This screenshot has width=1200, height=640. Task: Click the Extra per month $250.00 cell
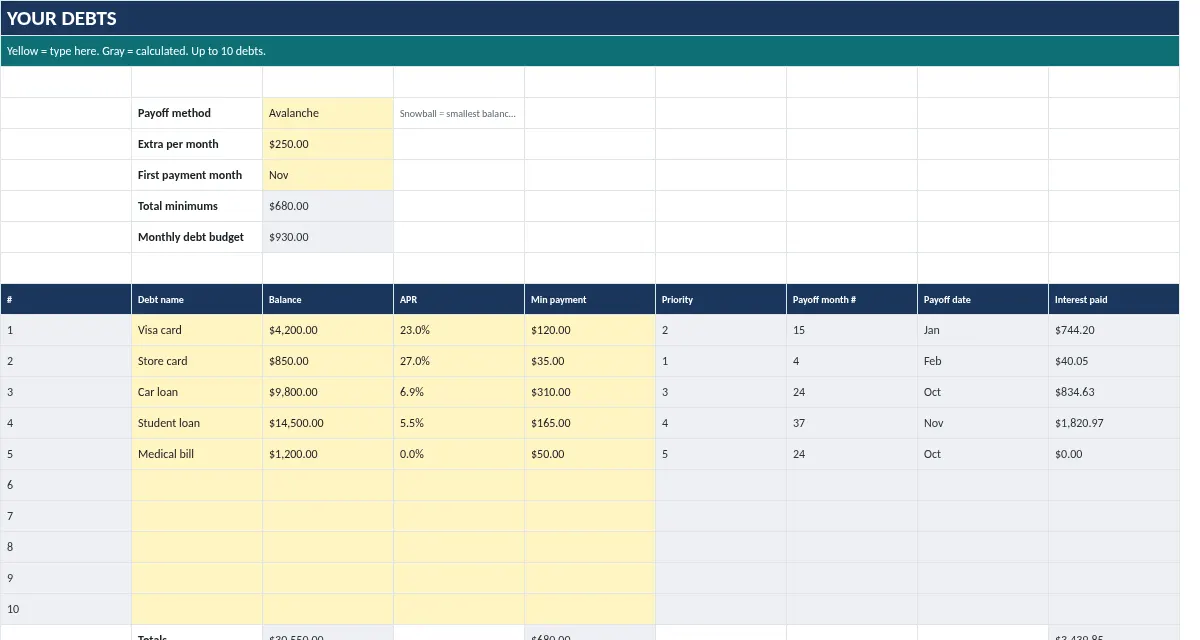328,144
